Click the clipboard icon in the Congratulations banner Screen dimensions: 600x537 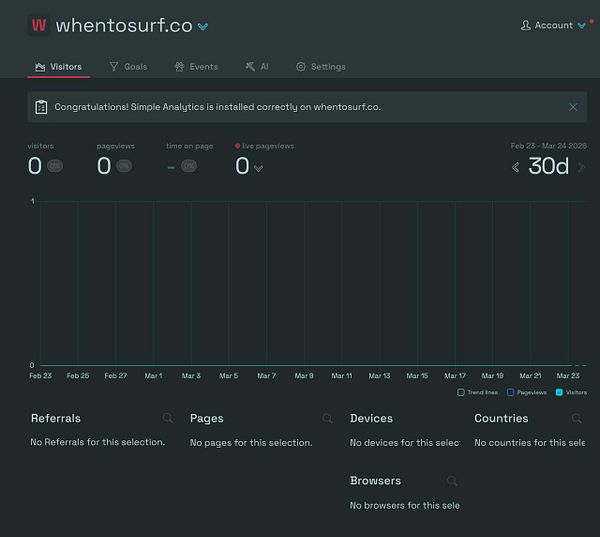pyautogui.click(x=41, y=107)
